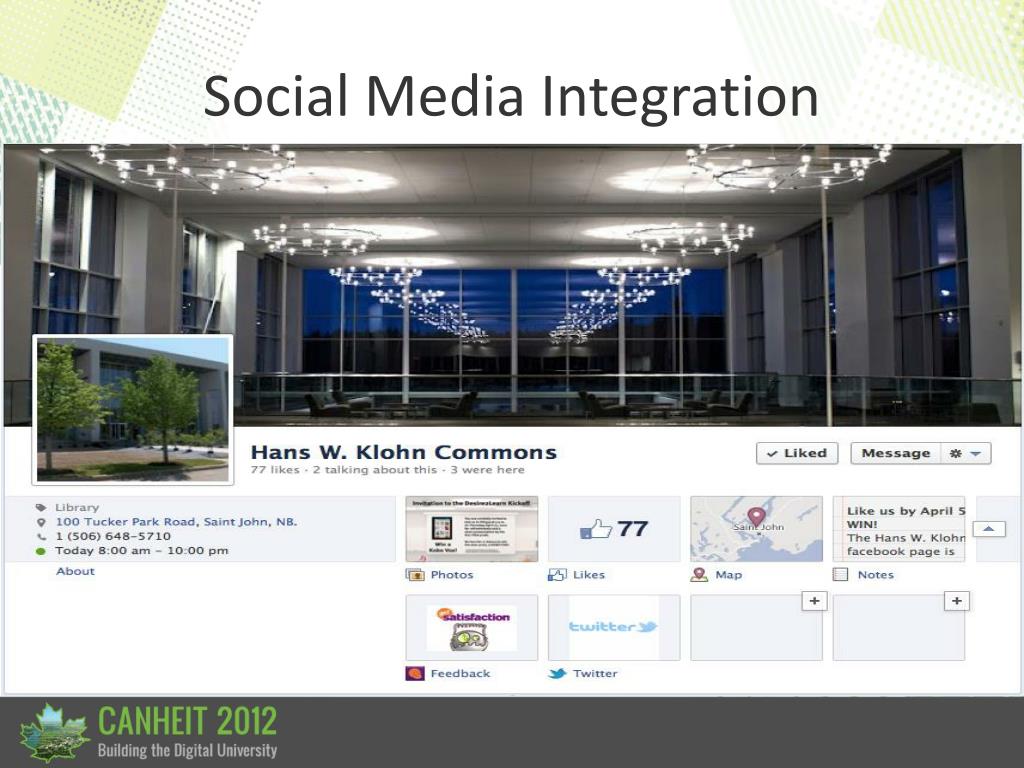Open the gear settings dropdown
The image size is (1024, 768).
pyautogui.click(x=966, y=453)
